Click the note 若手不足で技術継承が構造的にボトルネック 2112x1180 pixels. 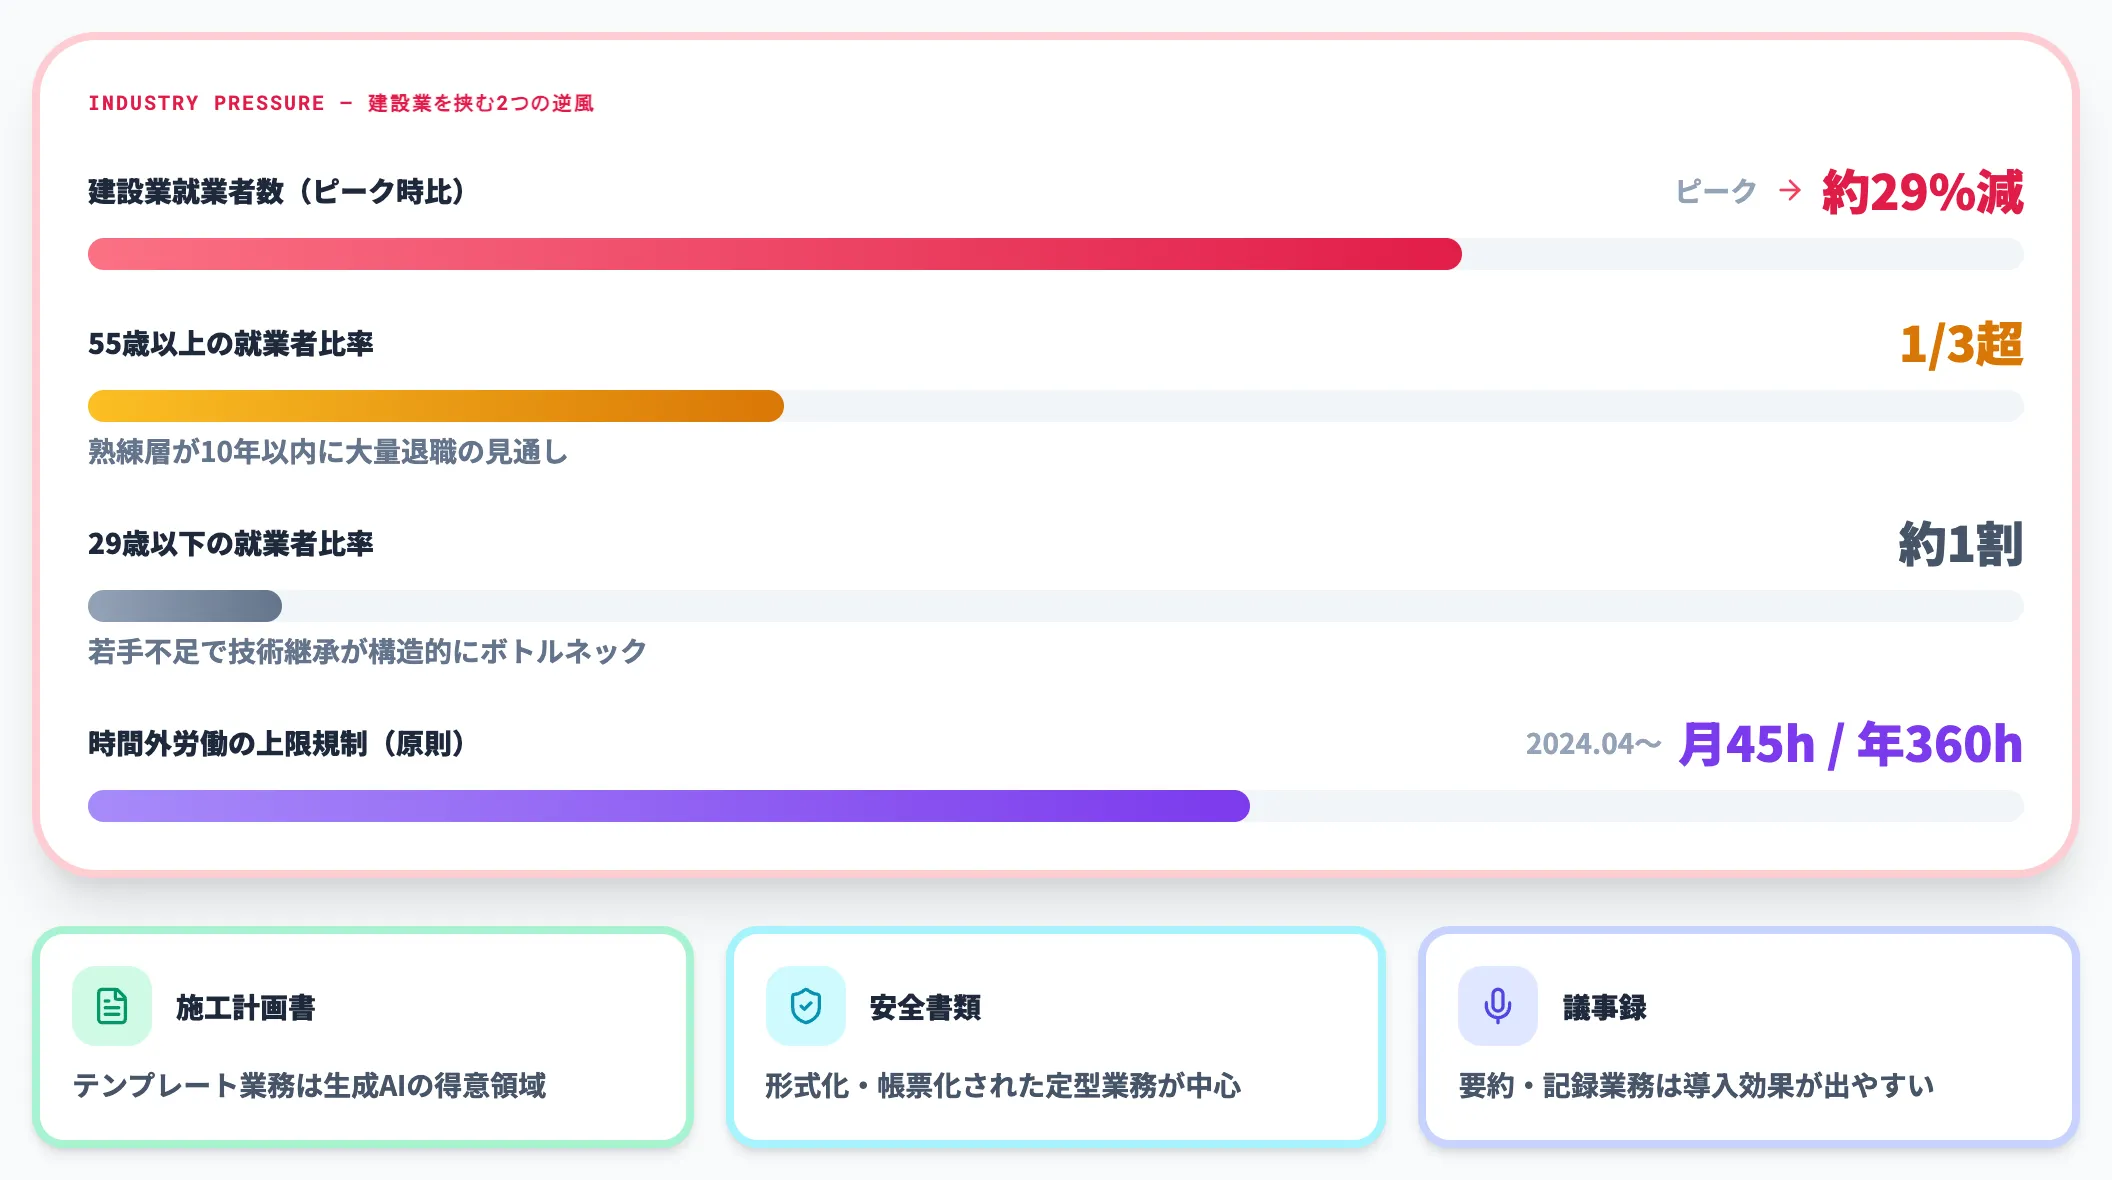[x=368, y=652]
